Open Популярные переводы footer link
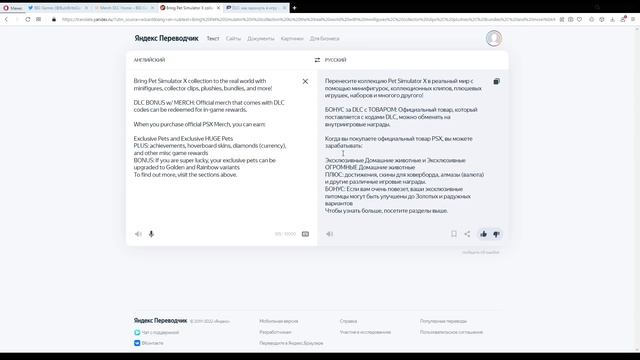This screenshot has width=640, height=360. pos(443,321)
